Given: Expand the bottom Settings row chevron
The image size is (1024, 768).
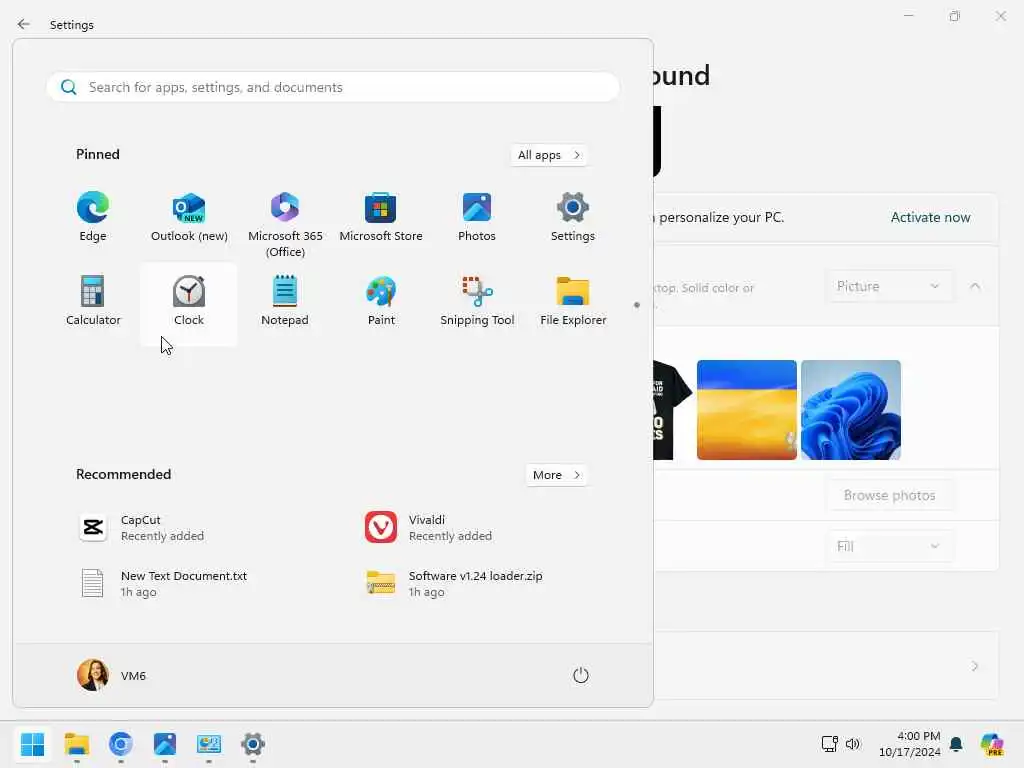Looking at the screenshot, I should tap(975, 666).
